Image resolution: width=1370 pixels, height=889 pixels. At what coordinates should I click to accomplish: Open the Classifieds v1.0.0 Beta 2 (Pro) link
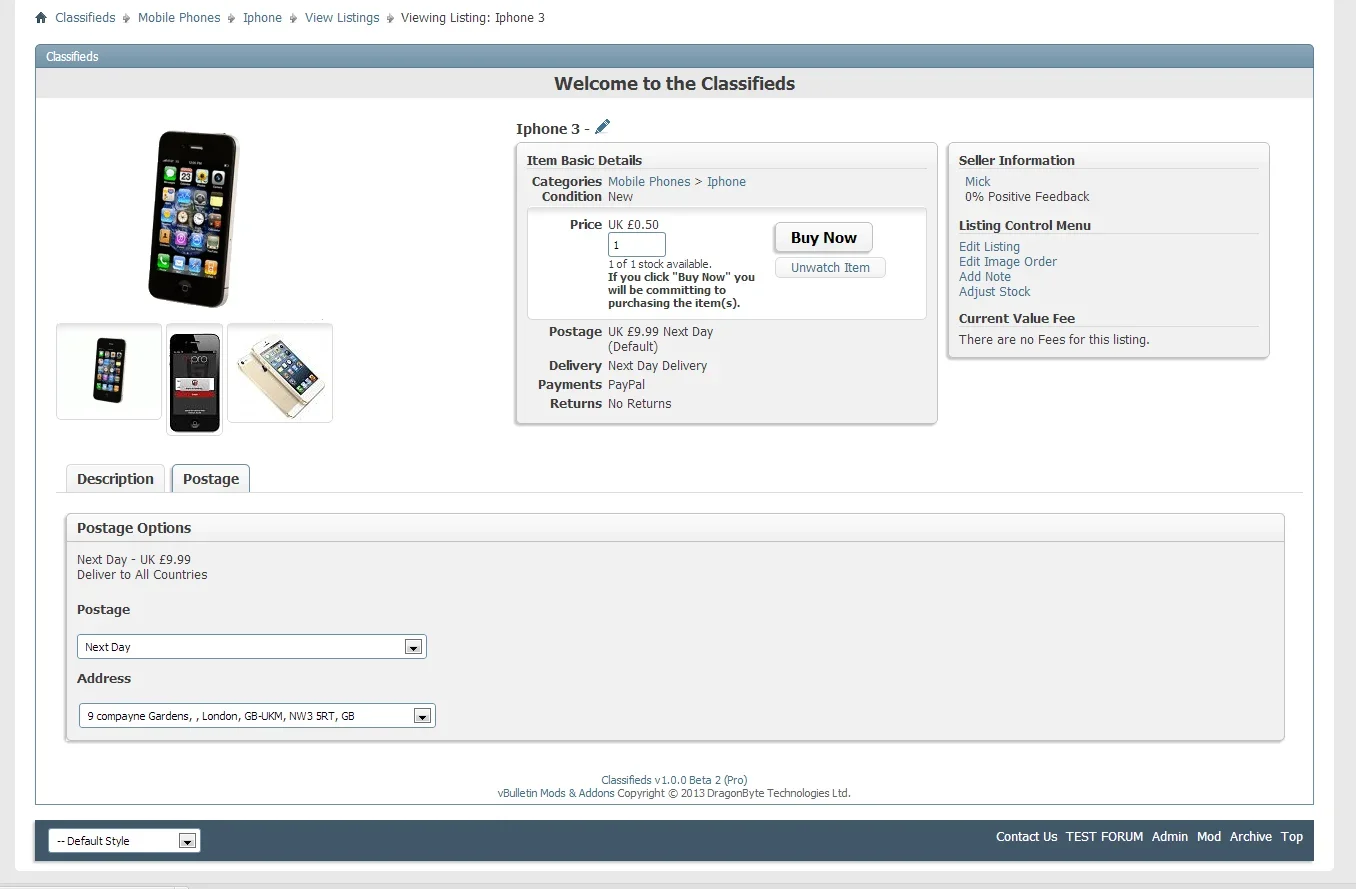[x=674, y=780]
